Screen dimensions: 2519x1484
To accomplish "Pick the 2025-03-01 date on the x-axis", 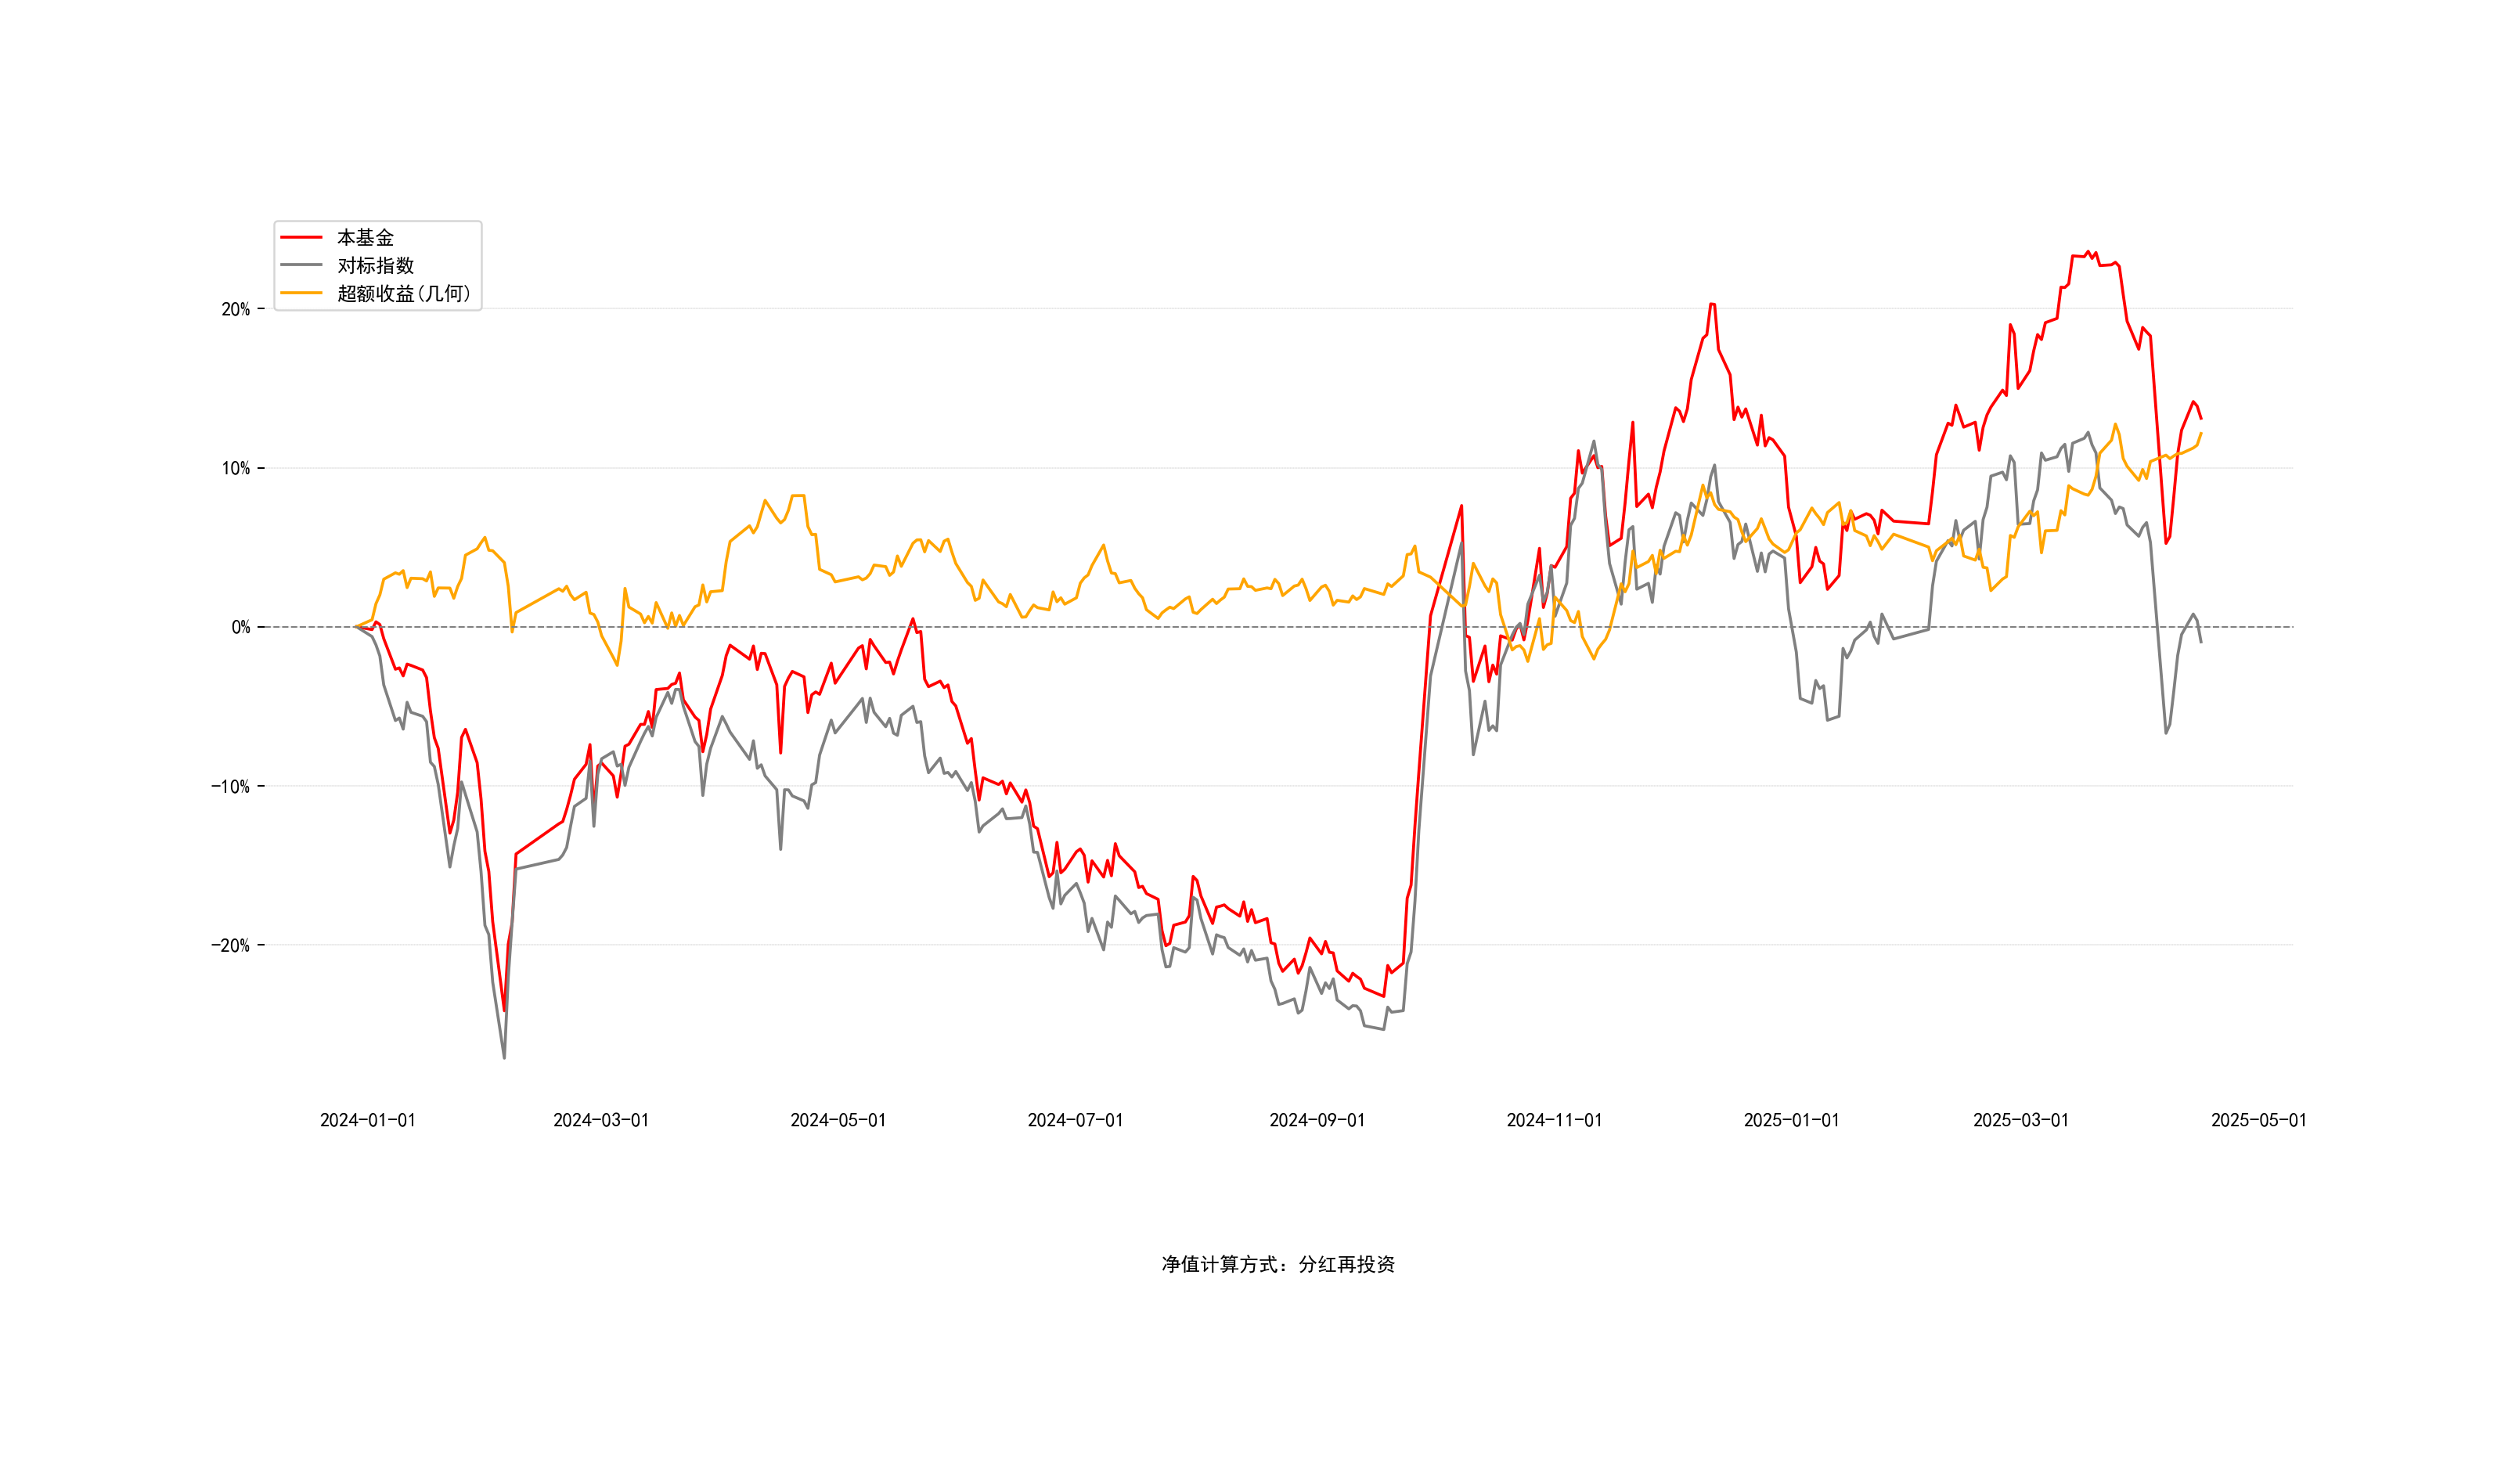I will (2020, 1121).
